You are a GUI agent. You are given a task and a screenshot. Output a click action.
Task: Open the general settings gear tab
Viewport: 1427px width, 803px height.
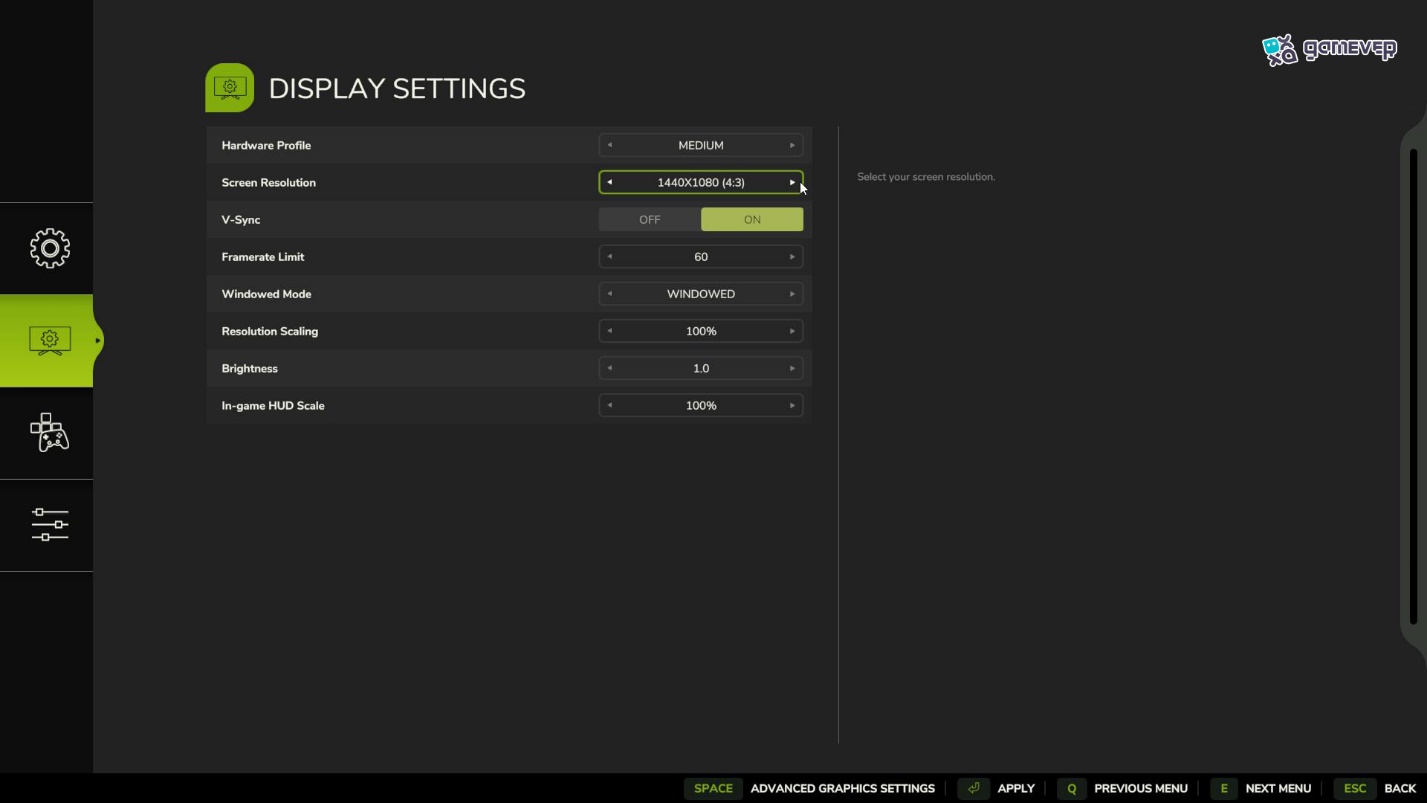(49, 248)
